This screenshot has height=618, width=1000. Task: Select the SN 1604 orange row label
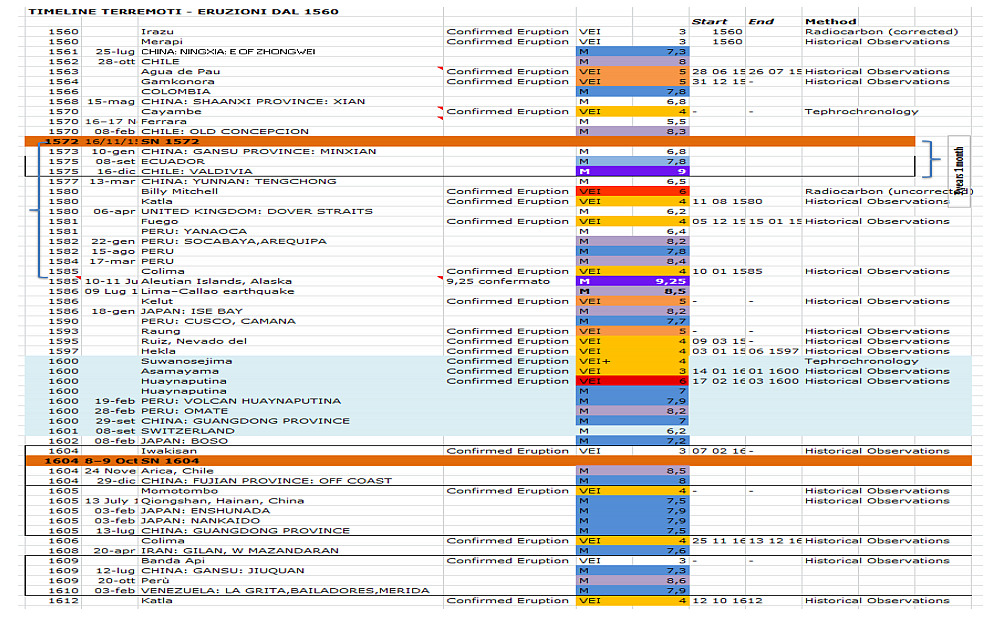coord(170,461)
